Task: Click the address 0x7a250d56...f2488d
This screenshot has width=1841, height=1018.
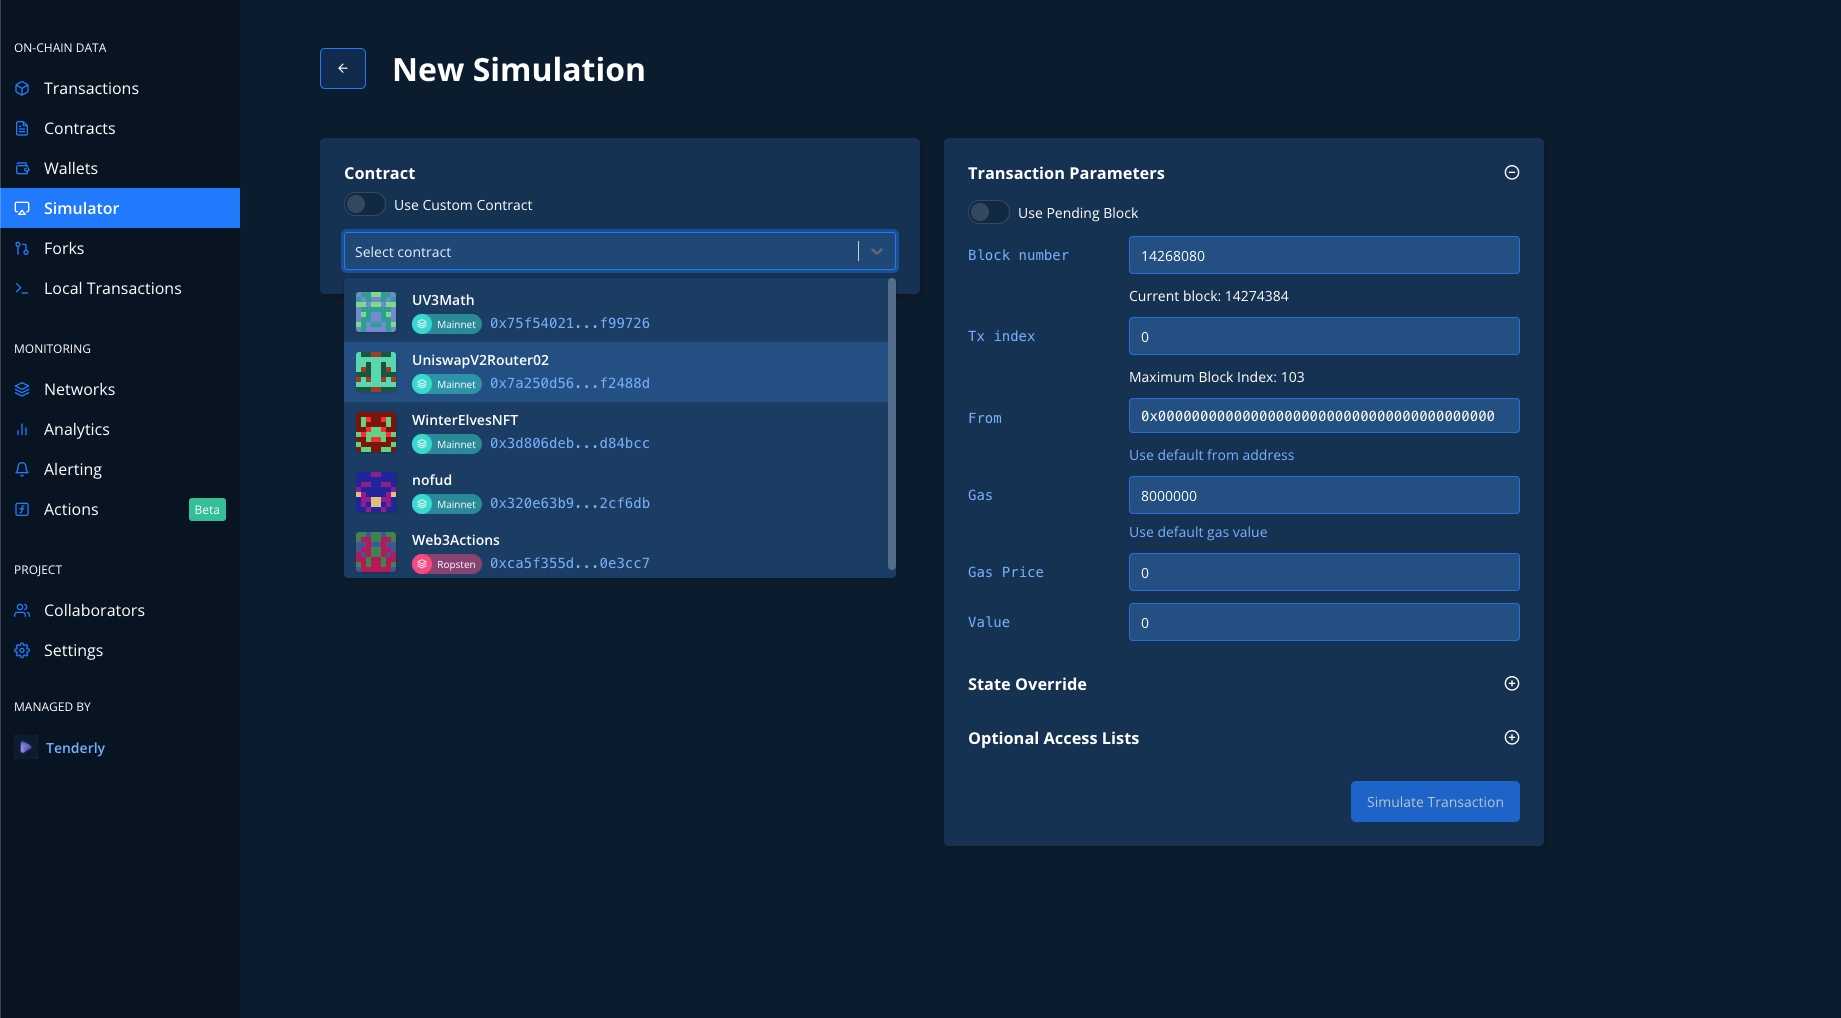Action: [x=570, y=383]
